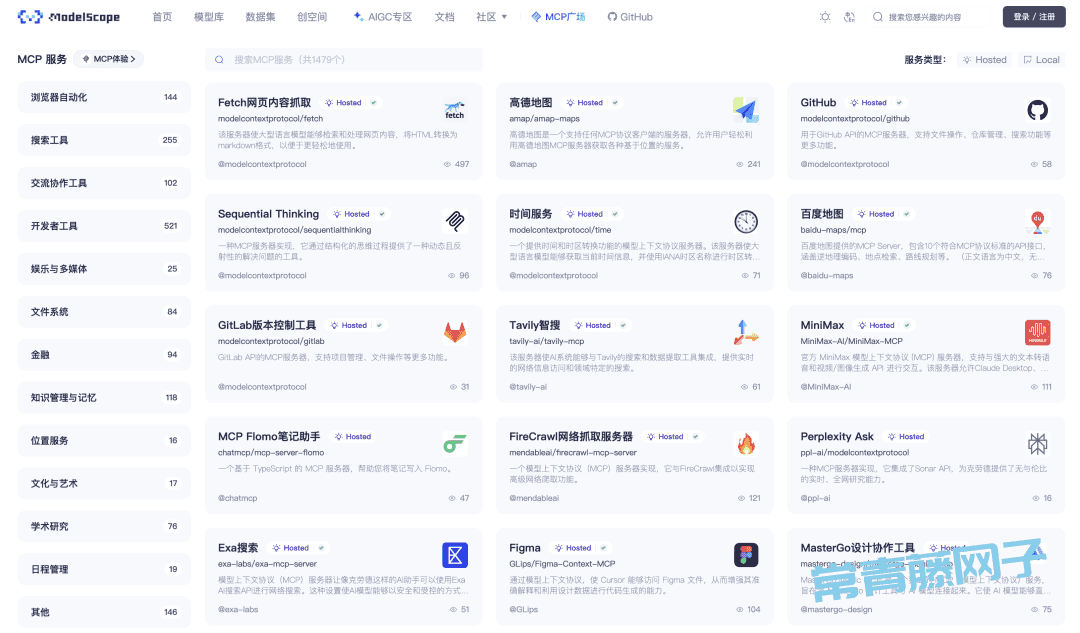
Task: Open 创空间 in top navigation
Action: (312, 17)
